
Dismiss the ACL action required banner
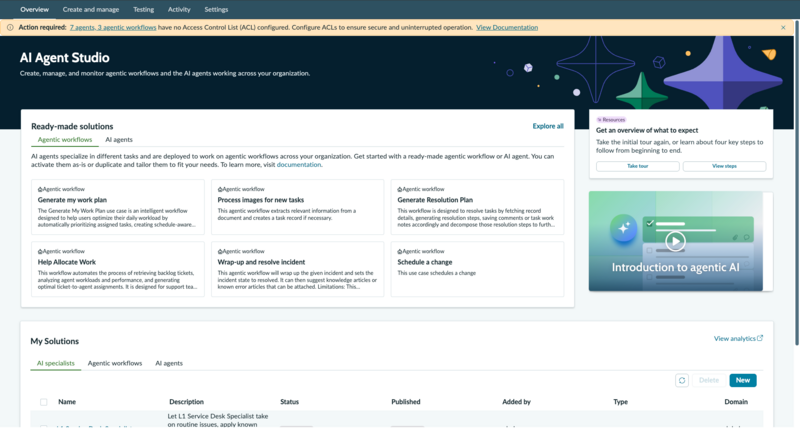point(783,28)
